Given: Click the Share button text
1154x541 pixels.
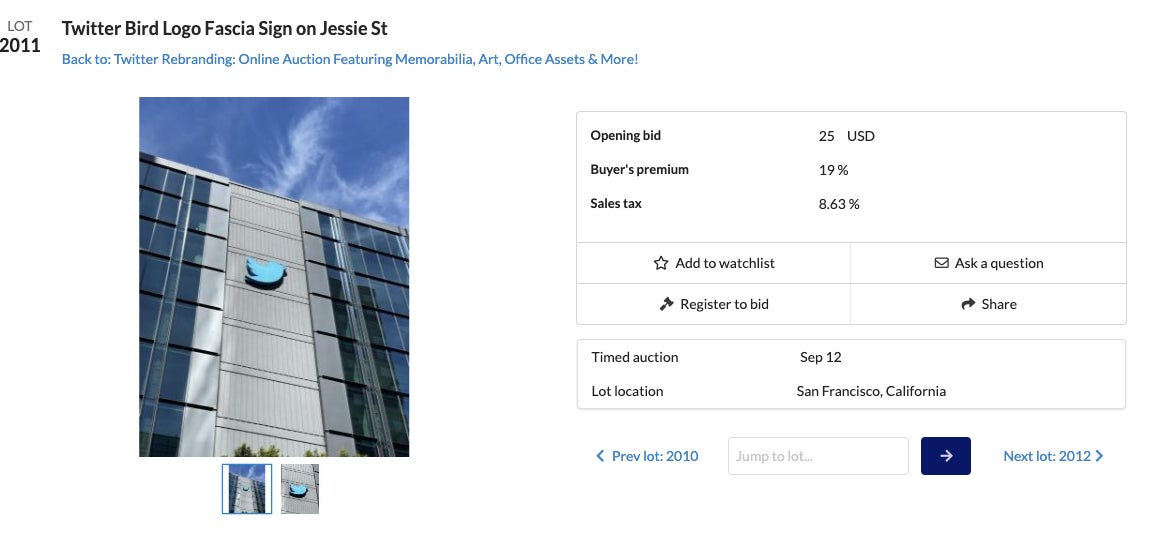Looking at the screenshot, I should coord(999,304).
